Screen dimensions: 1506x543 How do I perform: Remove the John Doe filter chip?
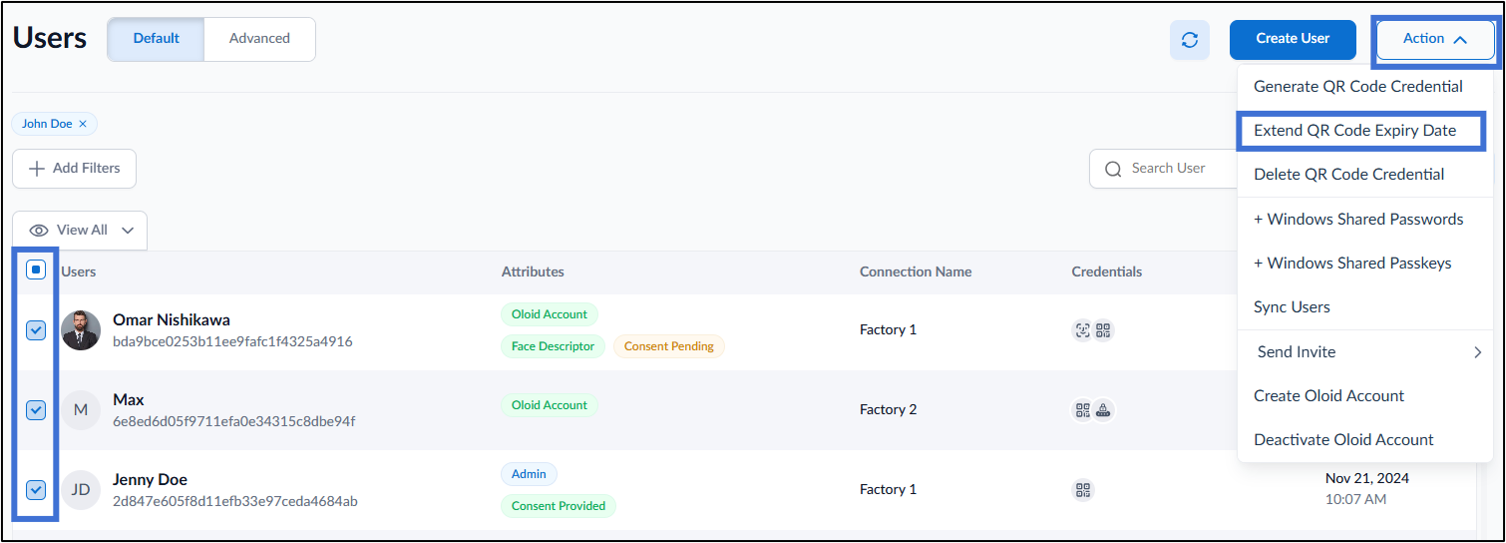[83, 124]
